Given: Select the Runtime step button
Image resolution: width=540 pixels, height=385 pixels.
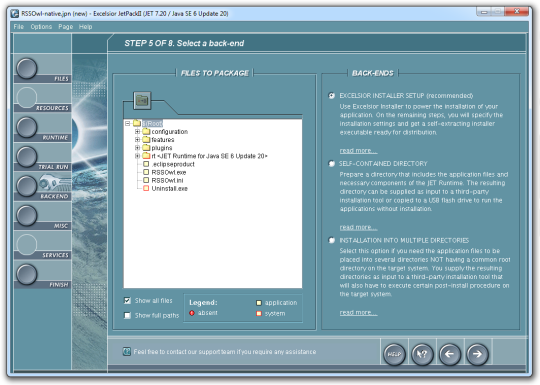Looking at the screenshot, I should click(27, 127).
